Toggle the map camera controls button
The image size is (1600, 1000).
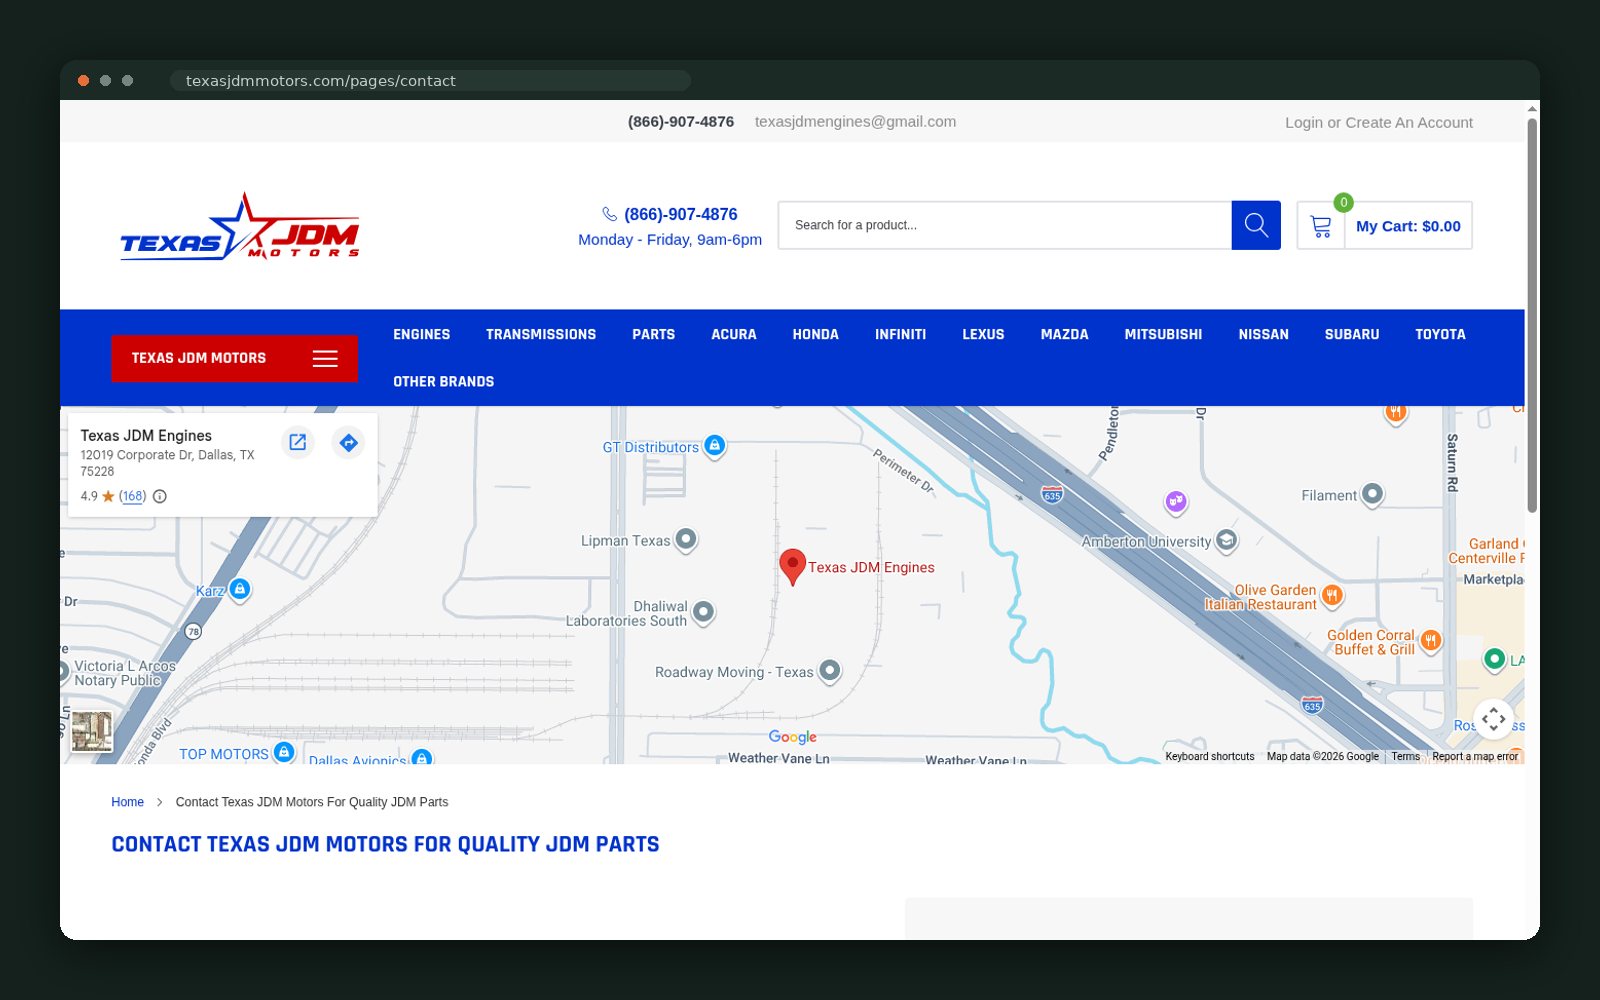pos(1493,718)
